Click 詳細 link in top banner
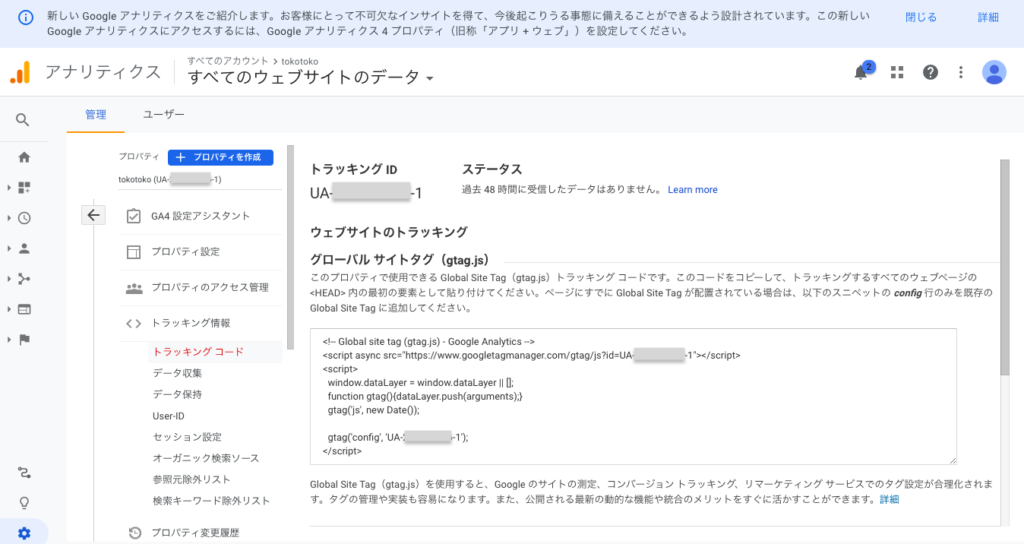This screenshot has height=544, width=1024. (987, 18)
